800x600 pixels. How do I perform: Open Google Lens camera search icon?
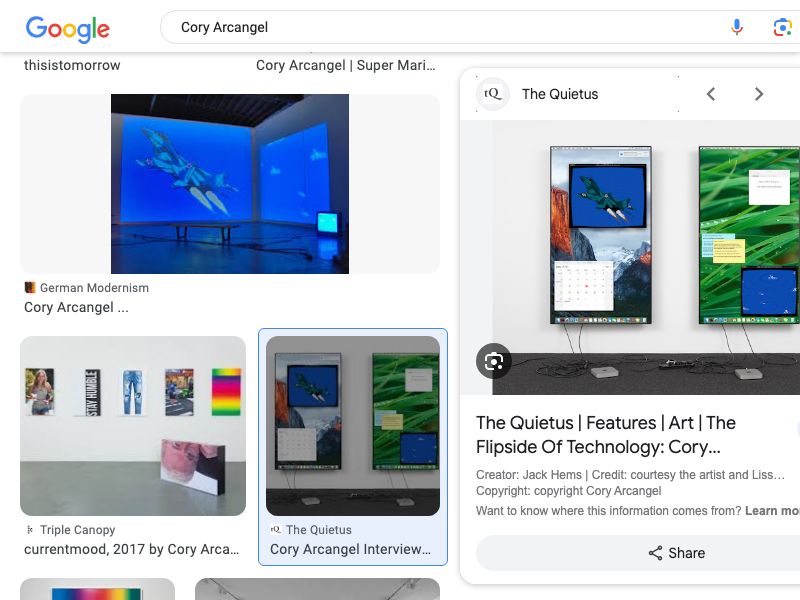point(782,27)
